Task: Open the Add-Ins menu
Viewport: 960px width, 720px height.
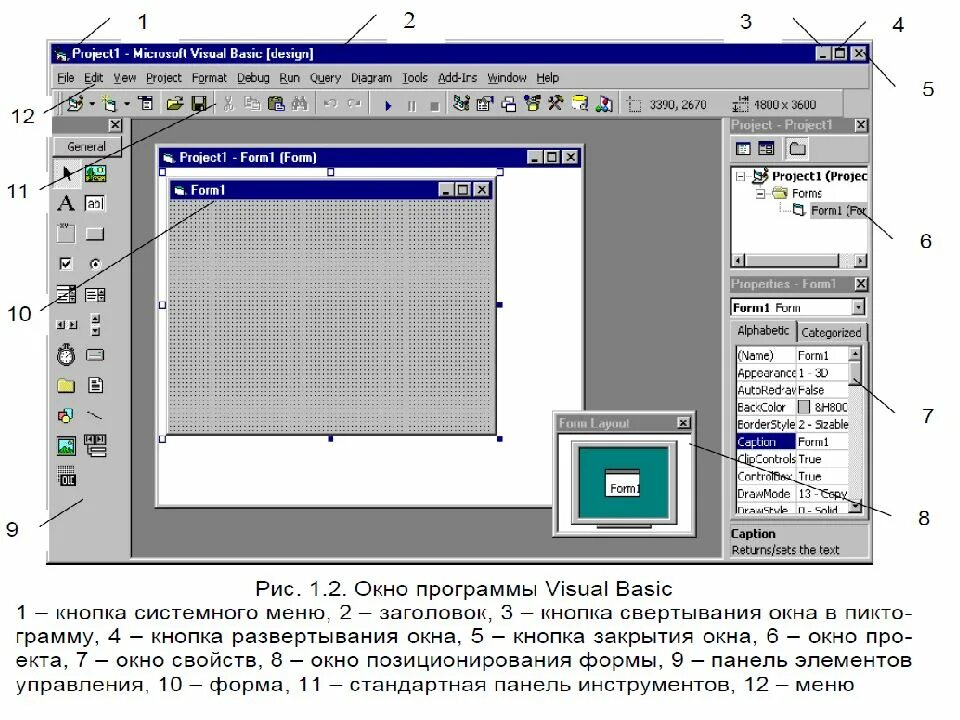Action: click(x=457, y=78)
